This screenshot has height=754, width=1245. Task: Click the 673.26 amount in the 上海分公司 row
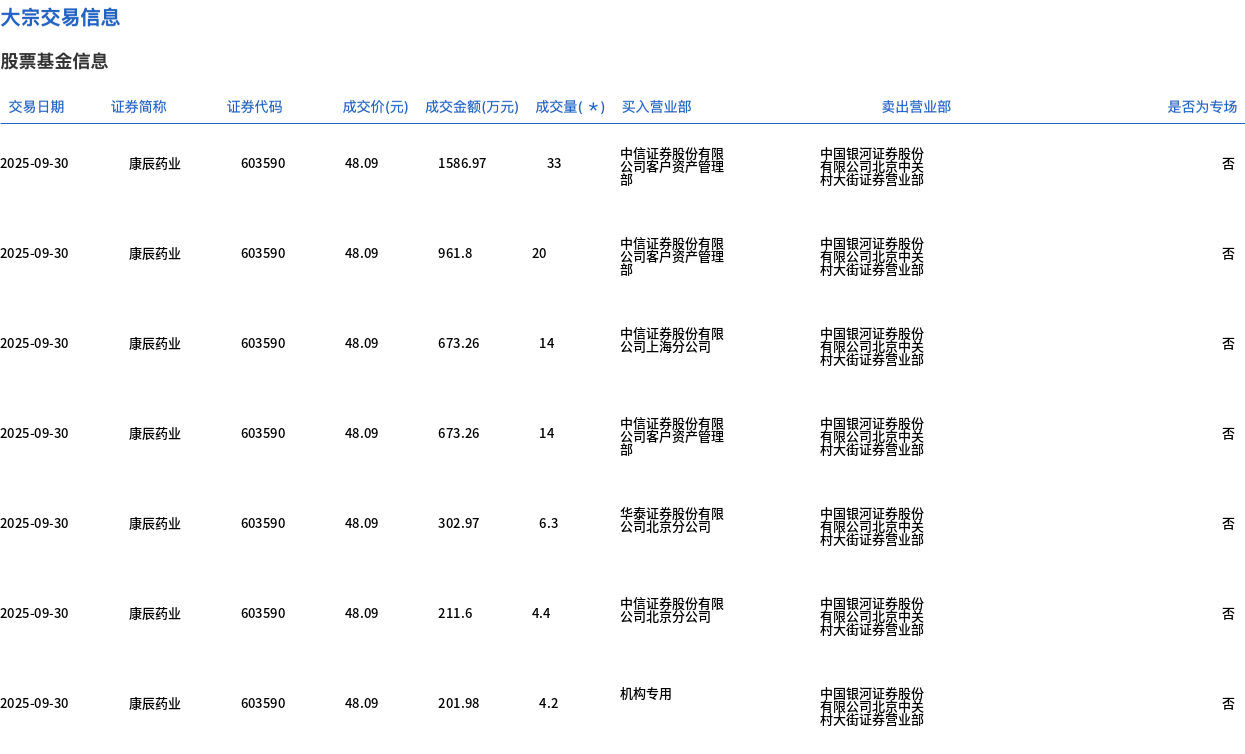(x=459, y=343)
